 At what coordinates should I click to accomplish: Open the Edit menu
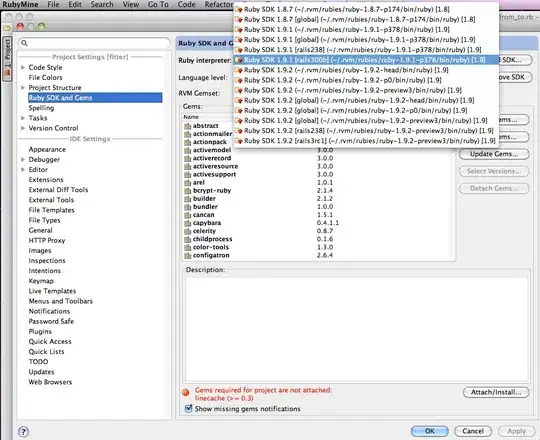(75, 4)
